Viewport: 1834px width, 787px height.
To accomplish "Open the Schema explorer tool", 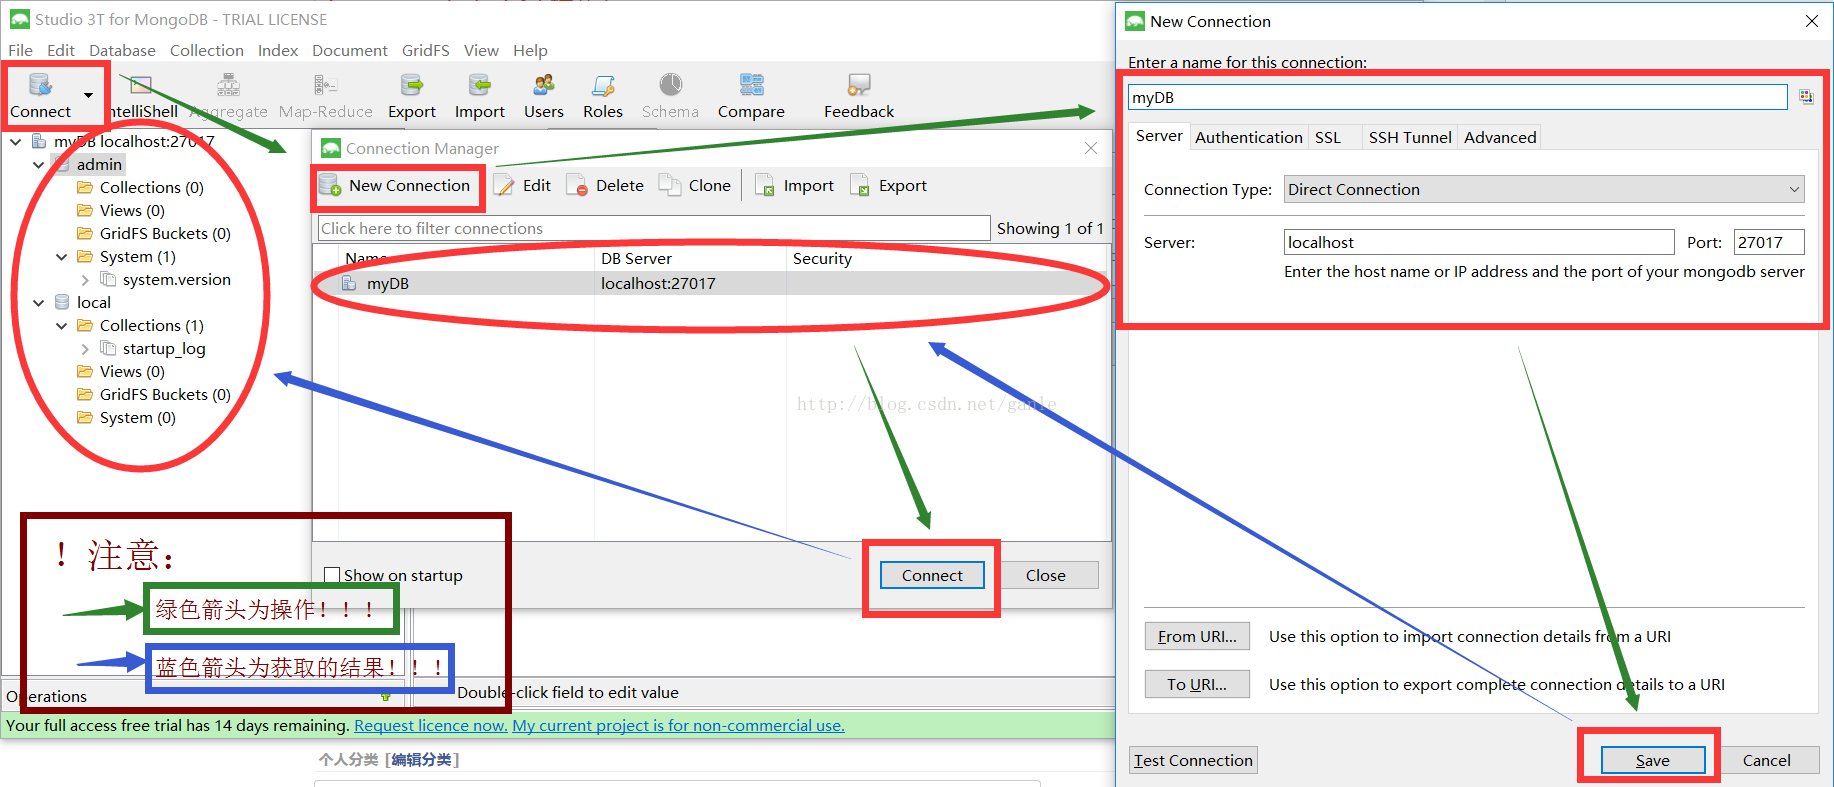I will point(670,96).
